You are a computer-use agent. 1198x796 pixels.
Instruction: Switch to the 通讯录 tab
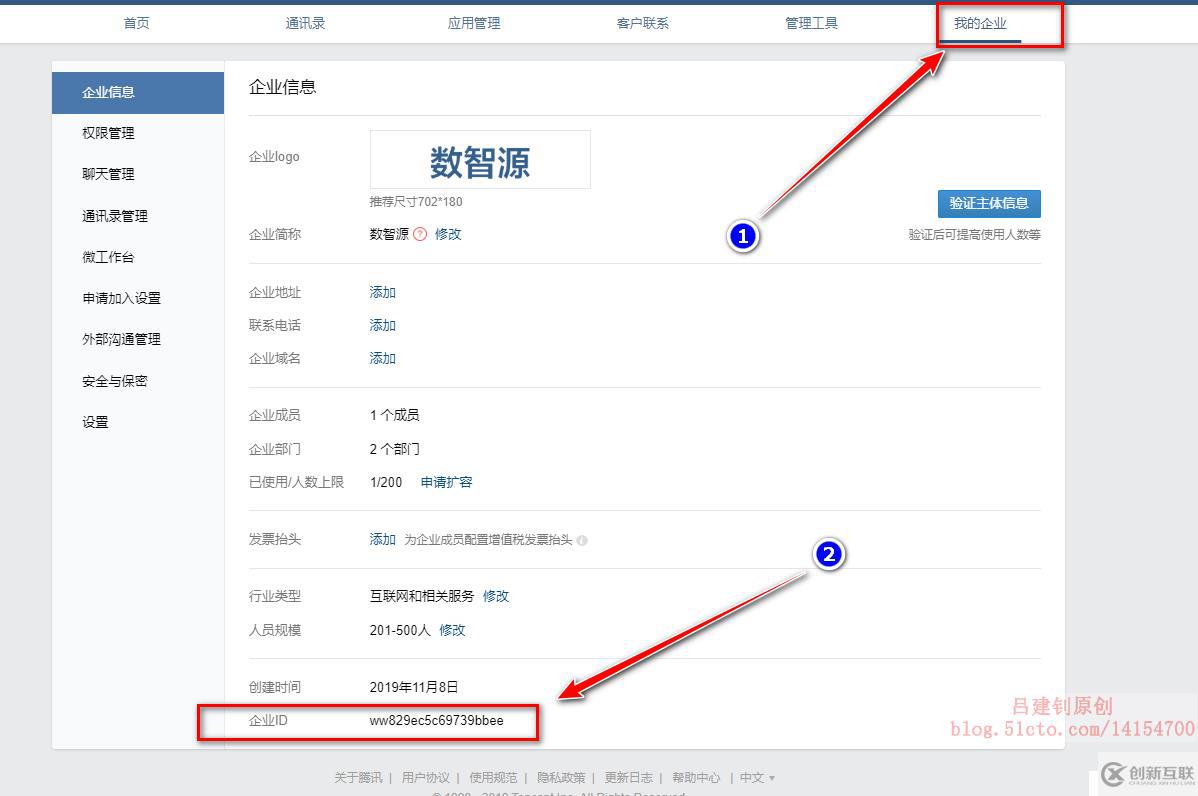pos(305,22)
